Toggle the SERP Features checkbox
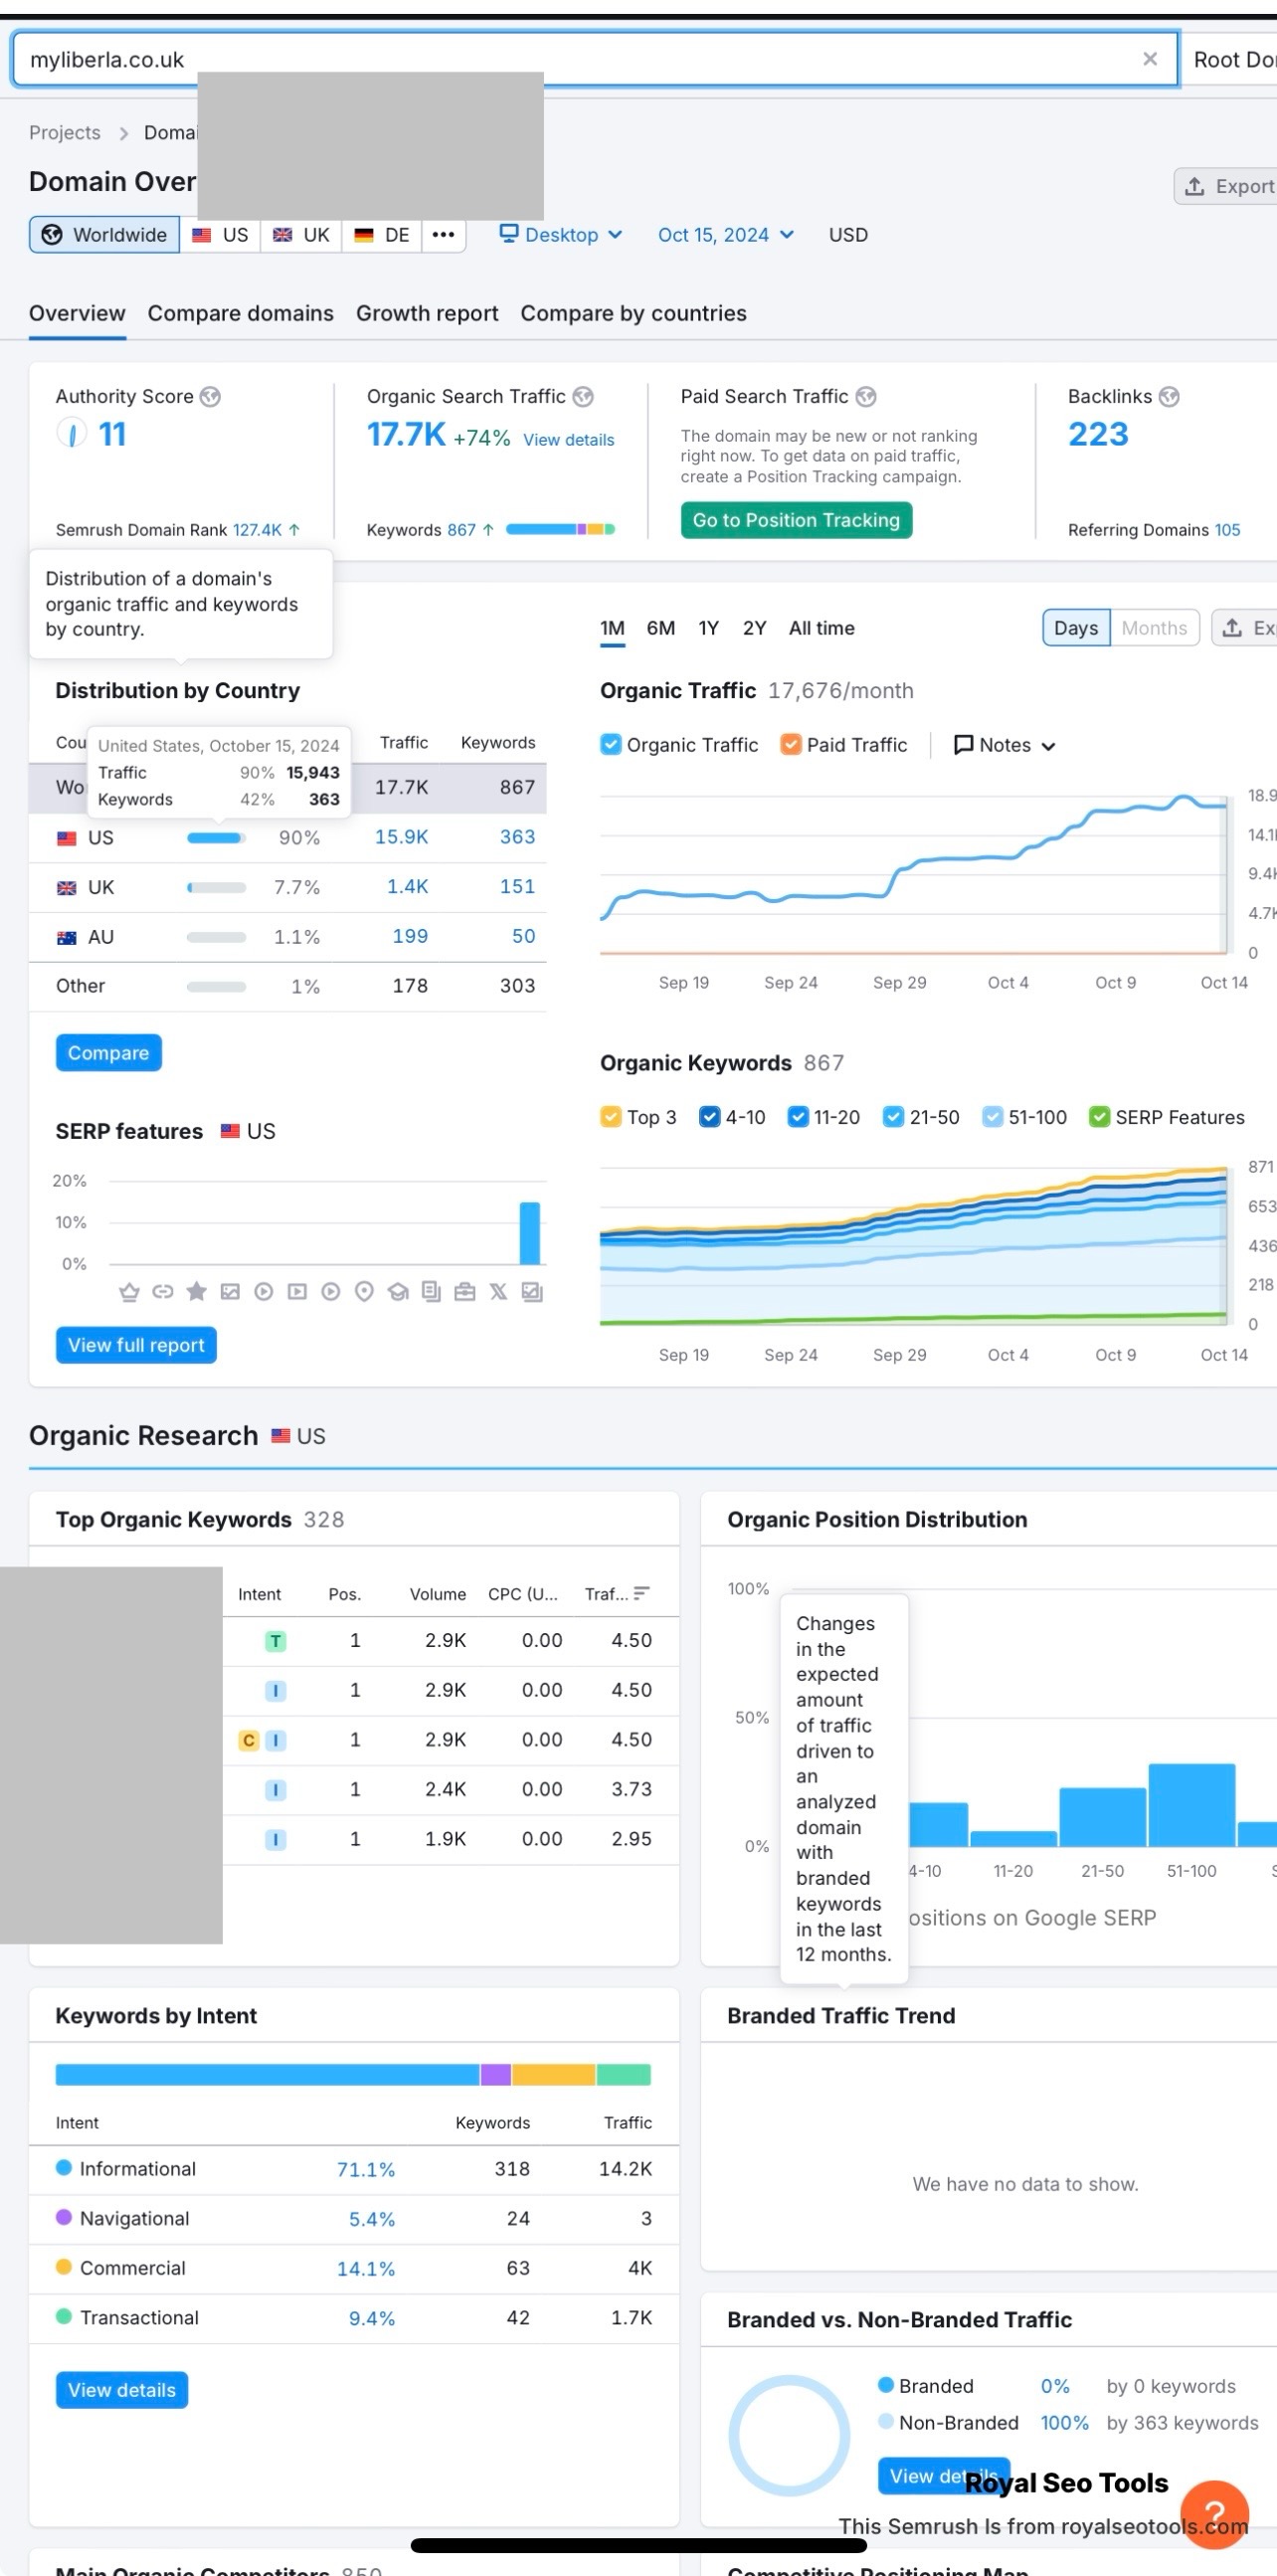The height and width of the screenshot is (2576, 1277). 1099,1117
